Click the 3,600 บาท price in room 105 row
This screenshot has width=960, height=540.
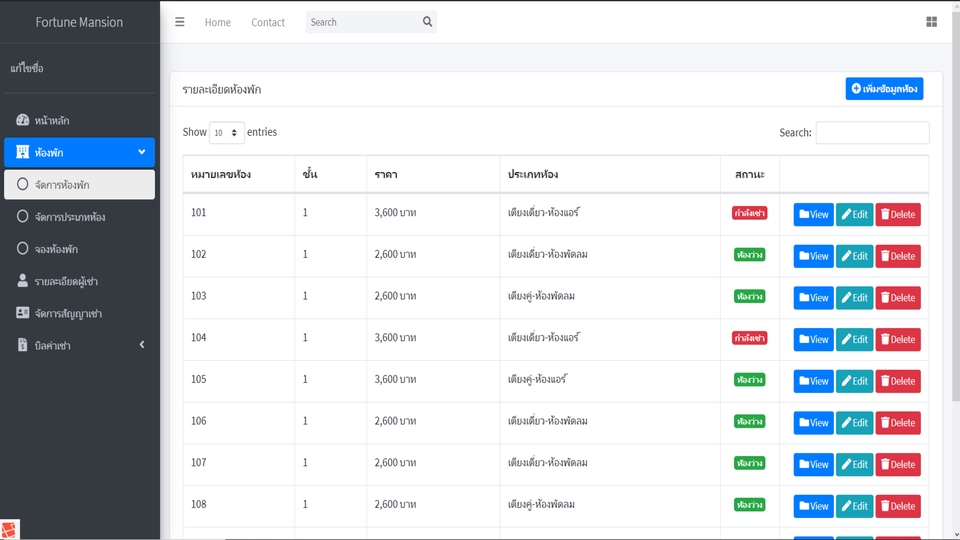coord(395,379)
